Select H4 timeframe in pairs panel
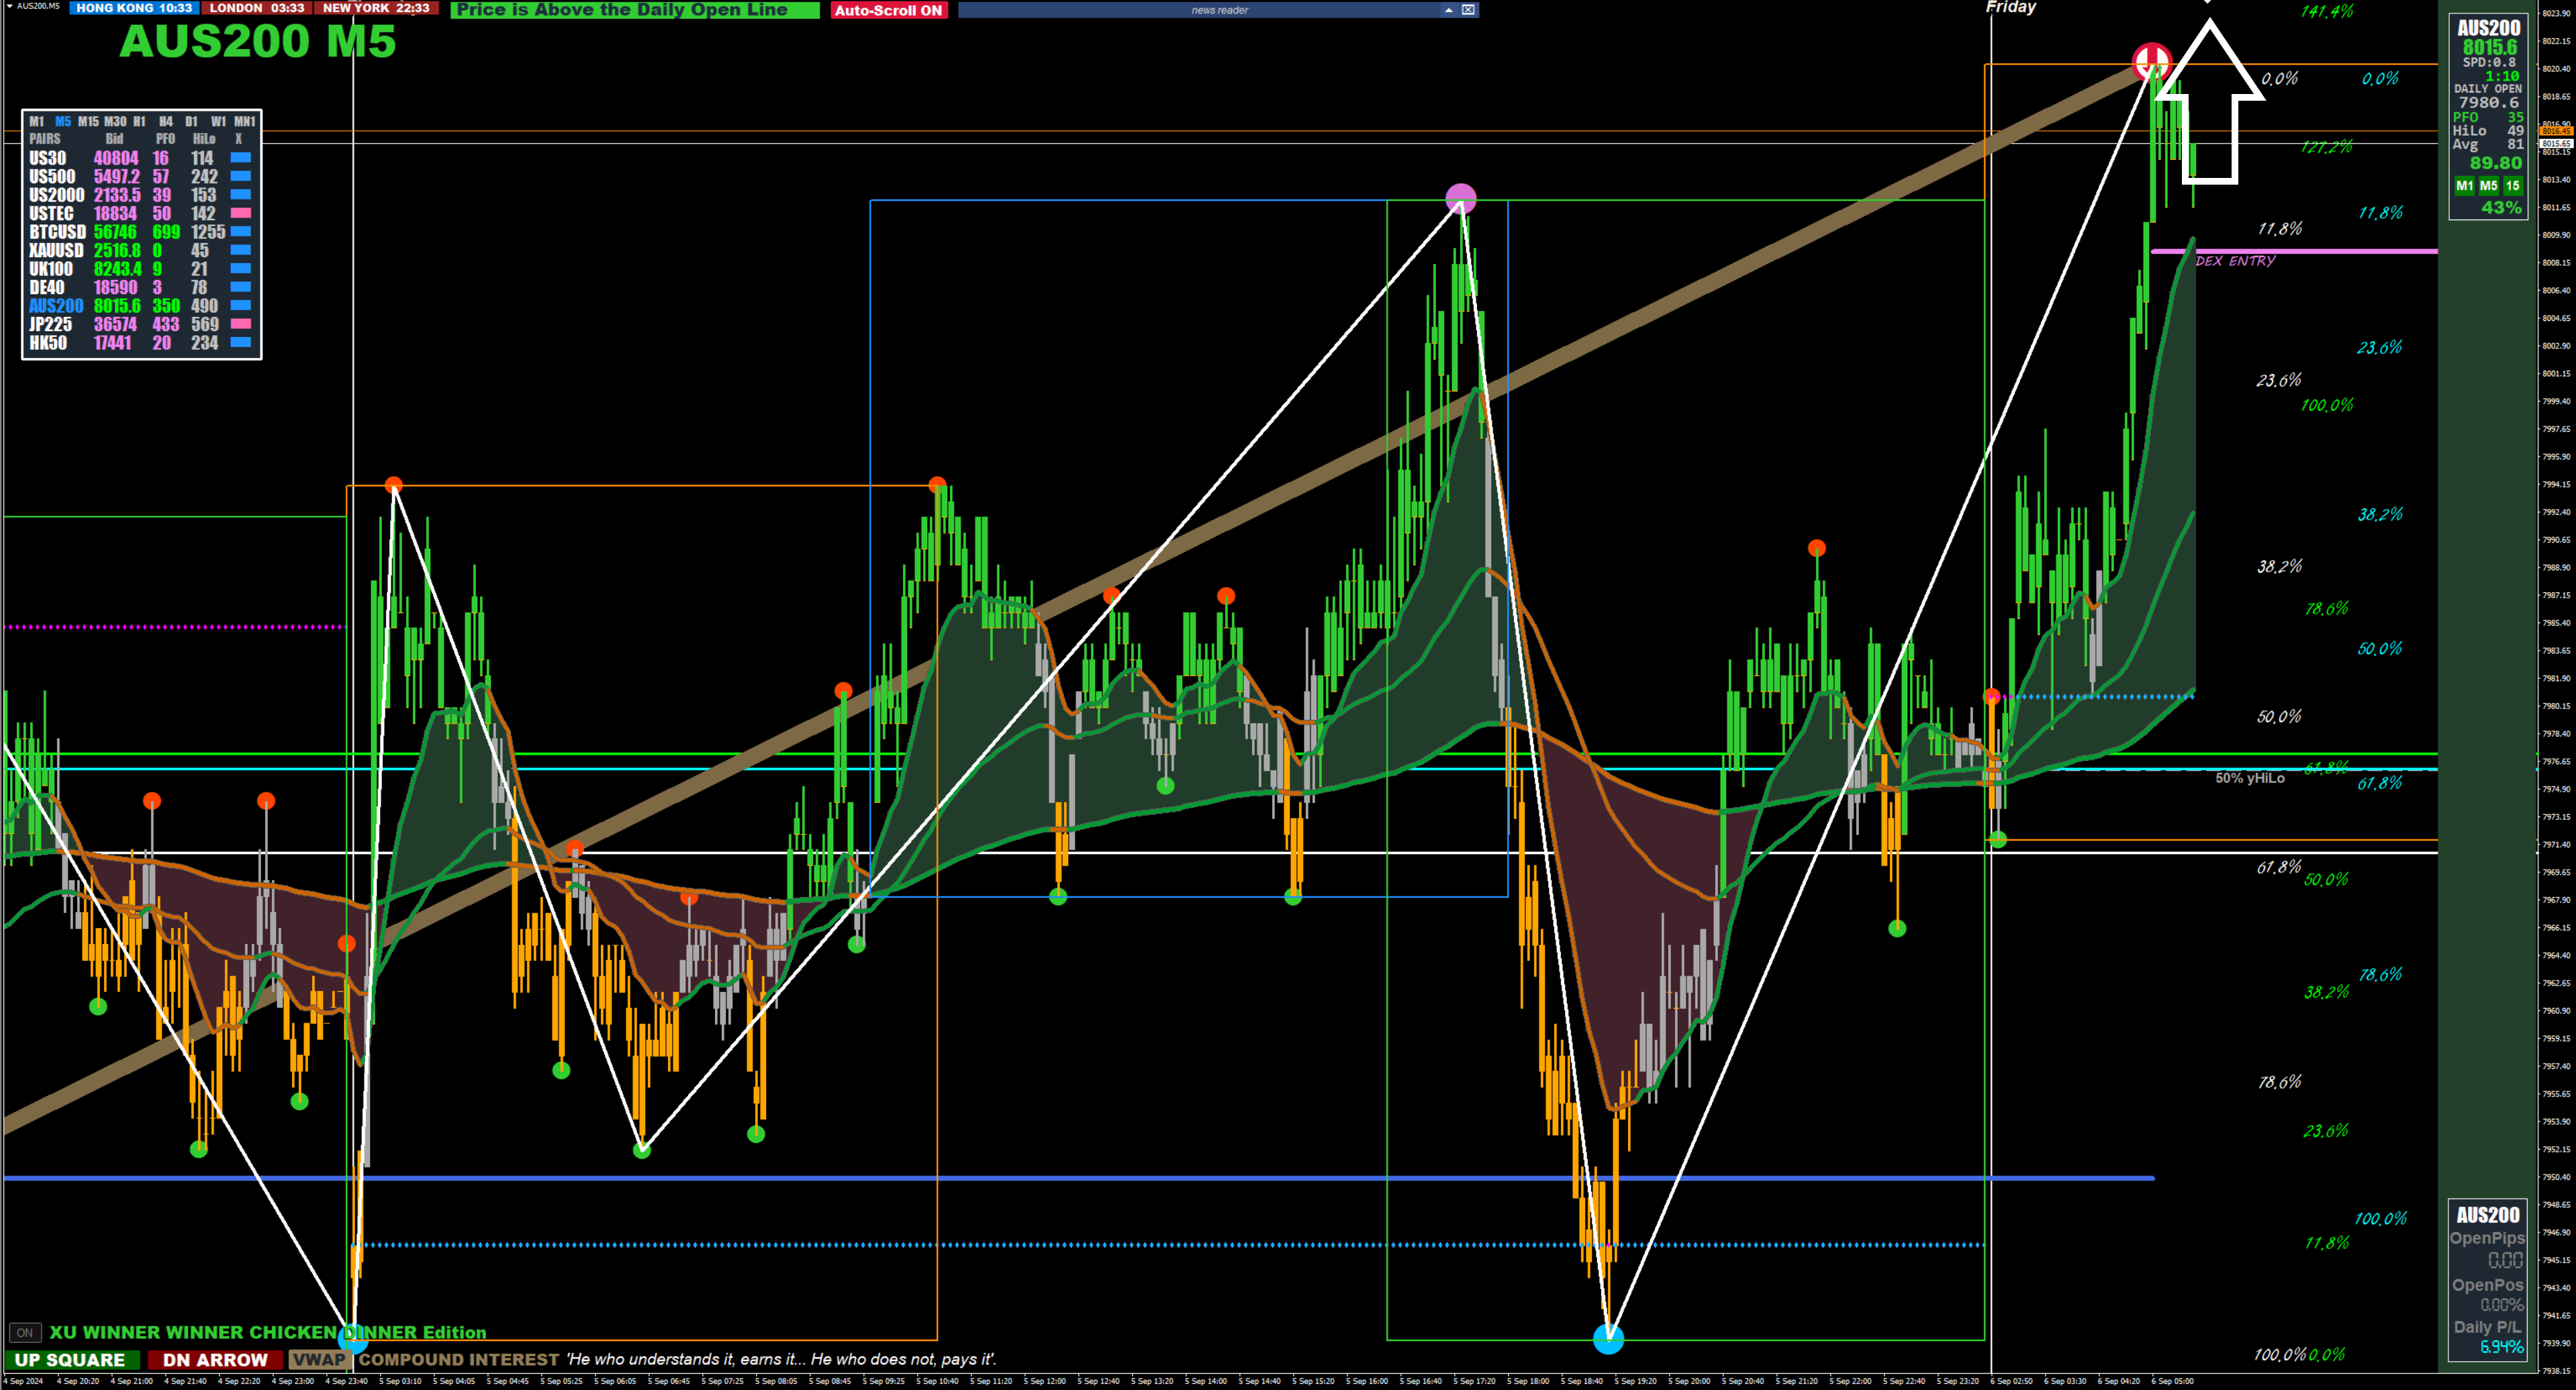2576x1390 pixels. point(166,121)
